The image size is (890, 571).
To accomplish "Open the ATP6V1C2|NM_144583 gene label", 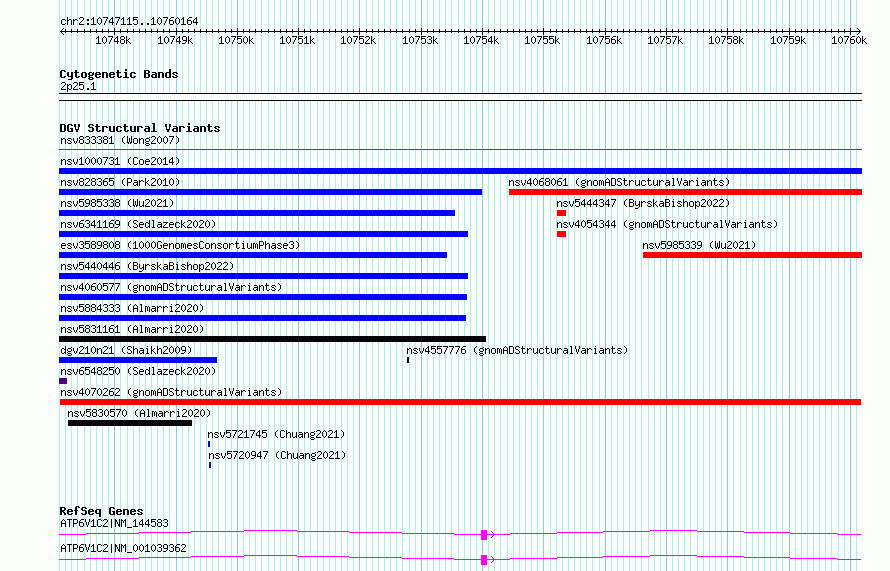I will pyautogui.click(x=114, y=523).
